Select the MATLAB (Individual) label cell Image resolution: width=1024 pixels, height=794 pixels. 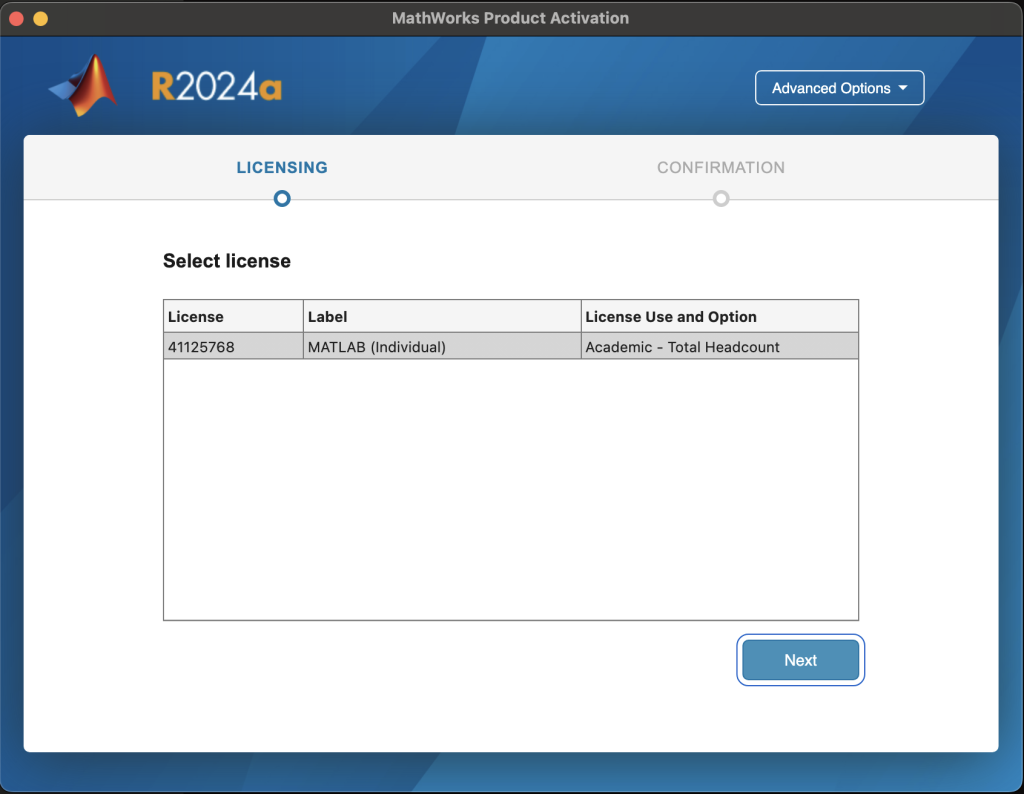[x=442, y=347]
